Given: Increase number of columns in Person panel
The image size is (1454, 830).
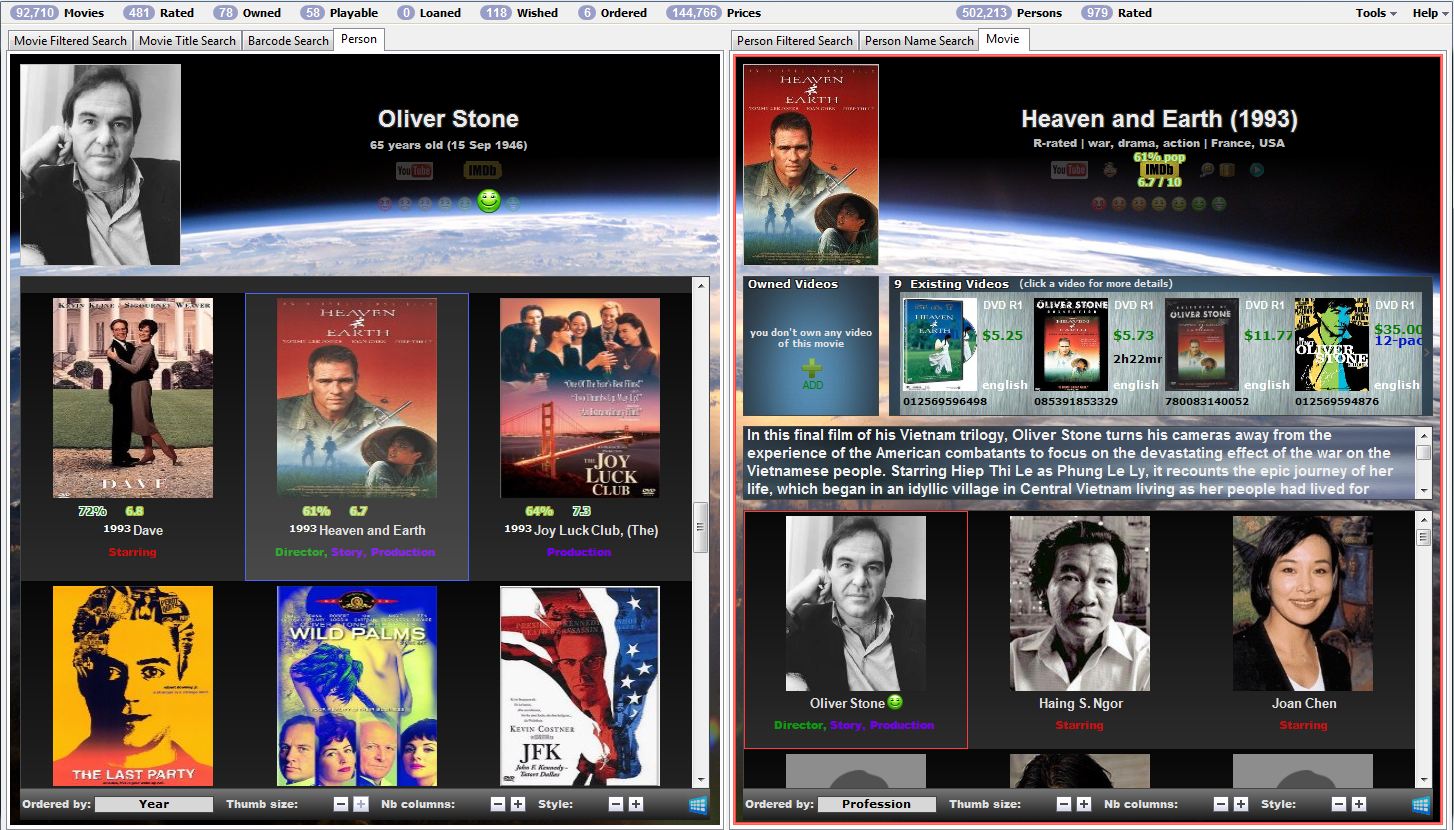Looking at the screenshot, I should click(x=518, y=804).
